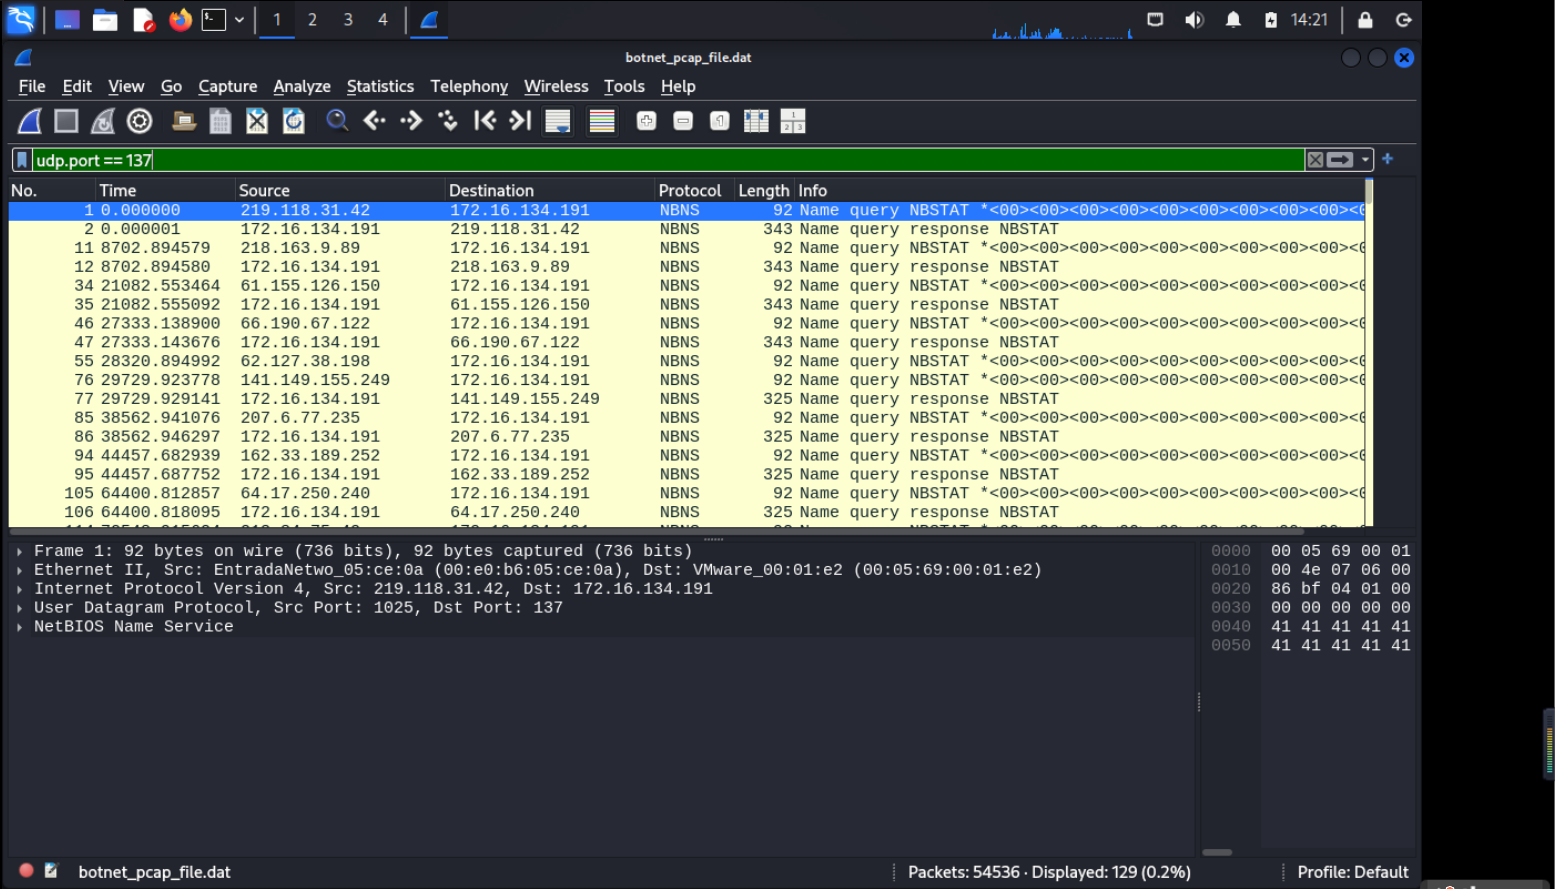Save this capture file
Viewport: 1555px width, 889px height.
(220, 121)
